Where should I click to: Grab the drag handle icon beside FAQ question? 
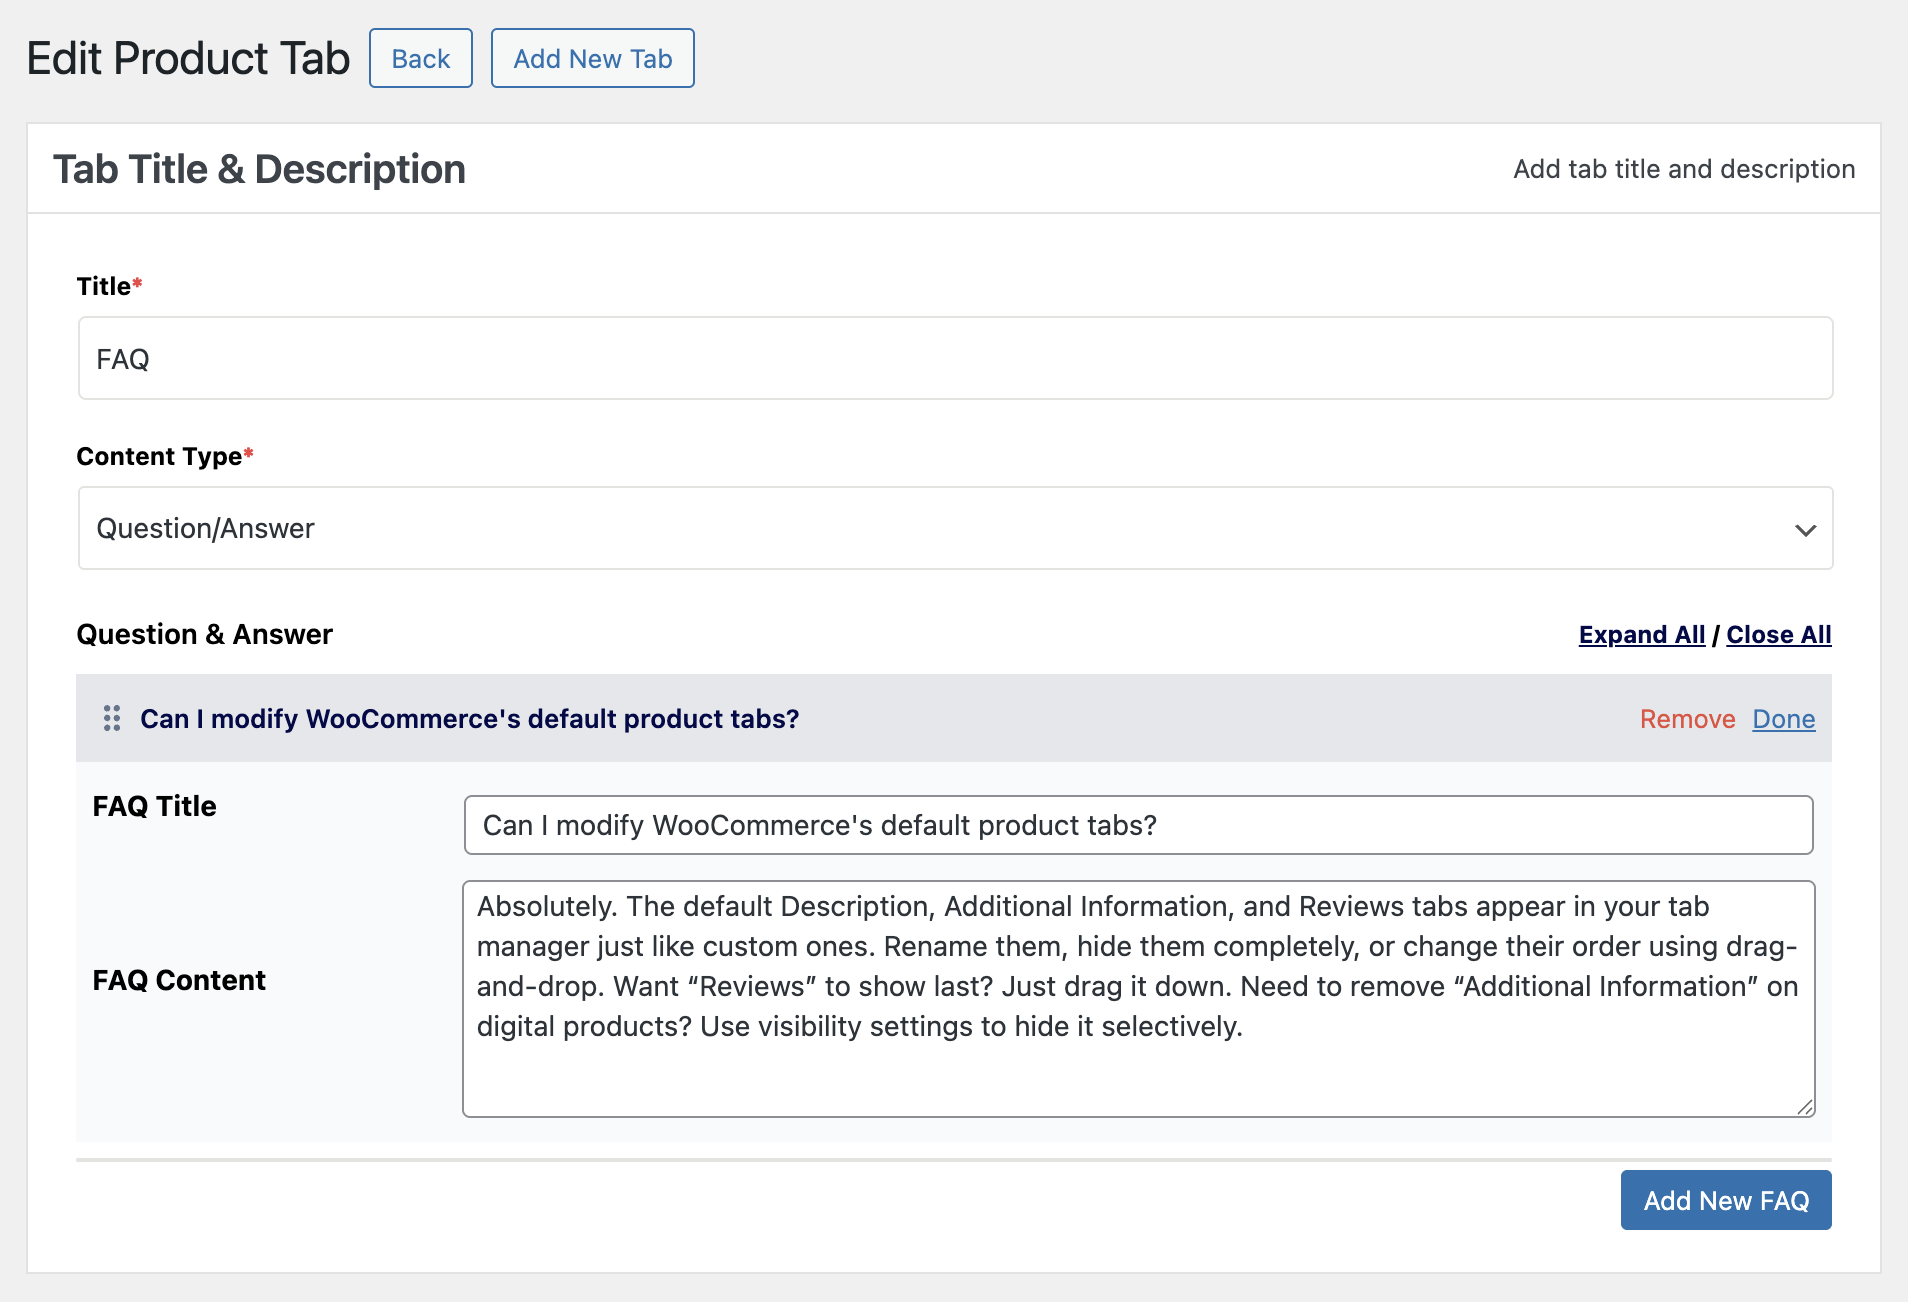tap(112, 718)
